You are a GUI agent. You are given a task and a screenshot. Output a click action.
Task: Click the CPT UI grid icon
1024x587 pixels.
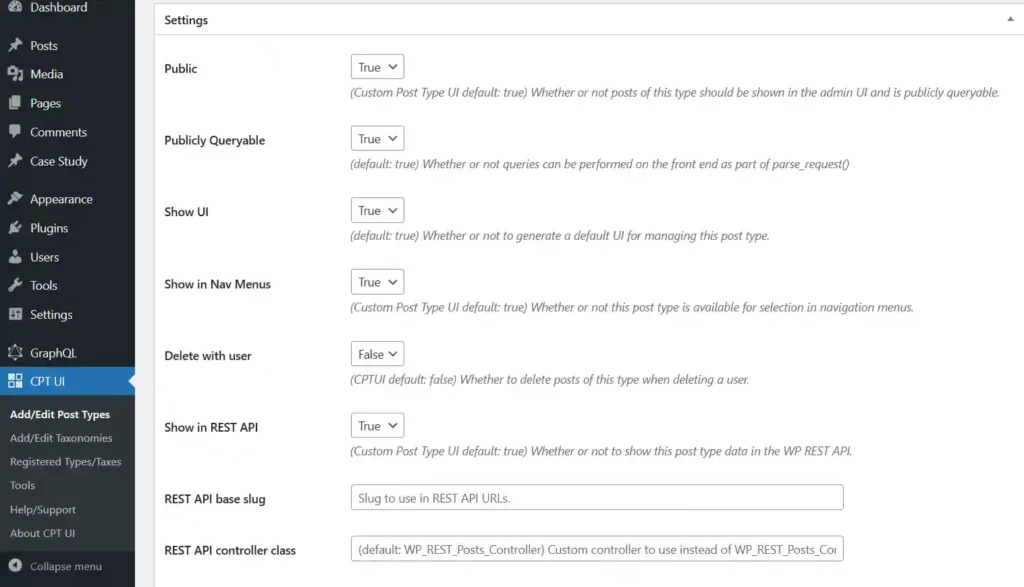click(x=15, y=381)
